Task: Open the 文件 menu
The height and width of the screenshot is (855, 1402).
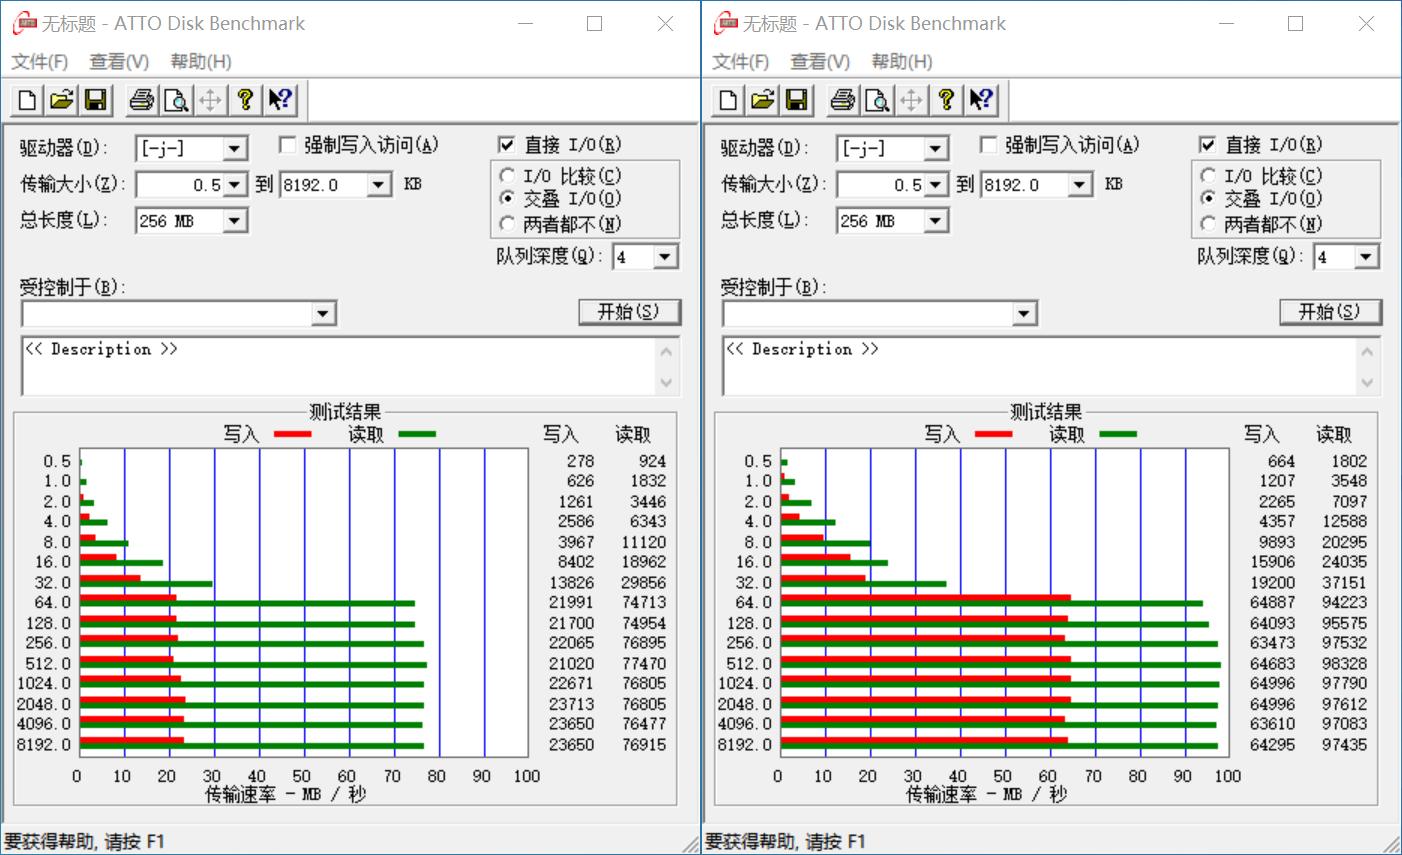Action: point(38,61)
